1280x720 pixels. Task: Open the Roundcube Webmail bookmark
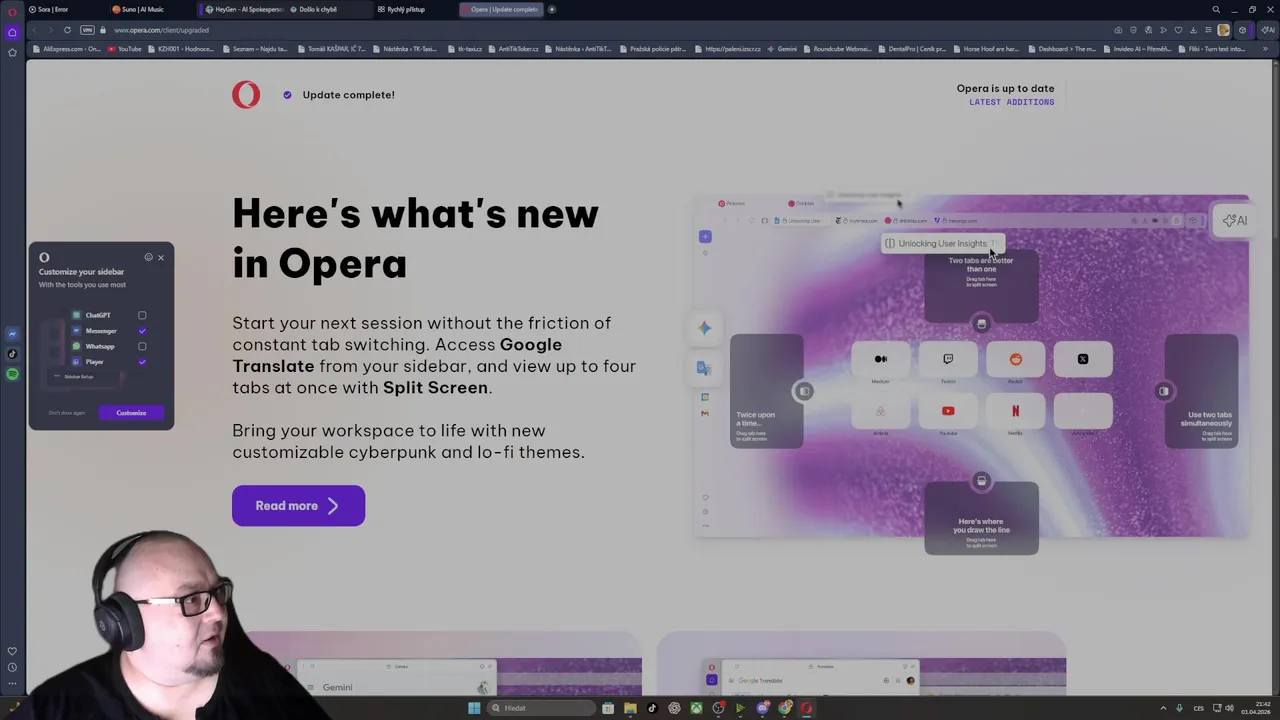point(836,49)
